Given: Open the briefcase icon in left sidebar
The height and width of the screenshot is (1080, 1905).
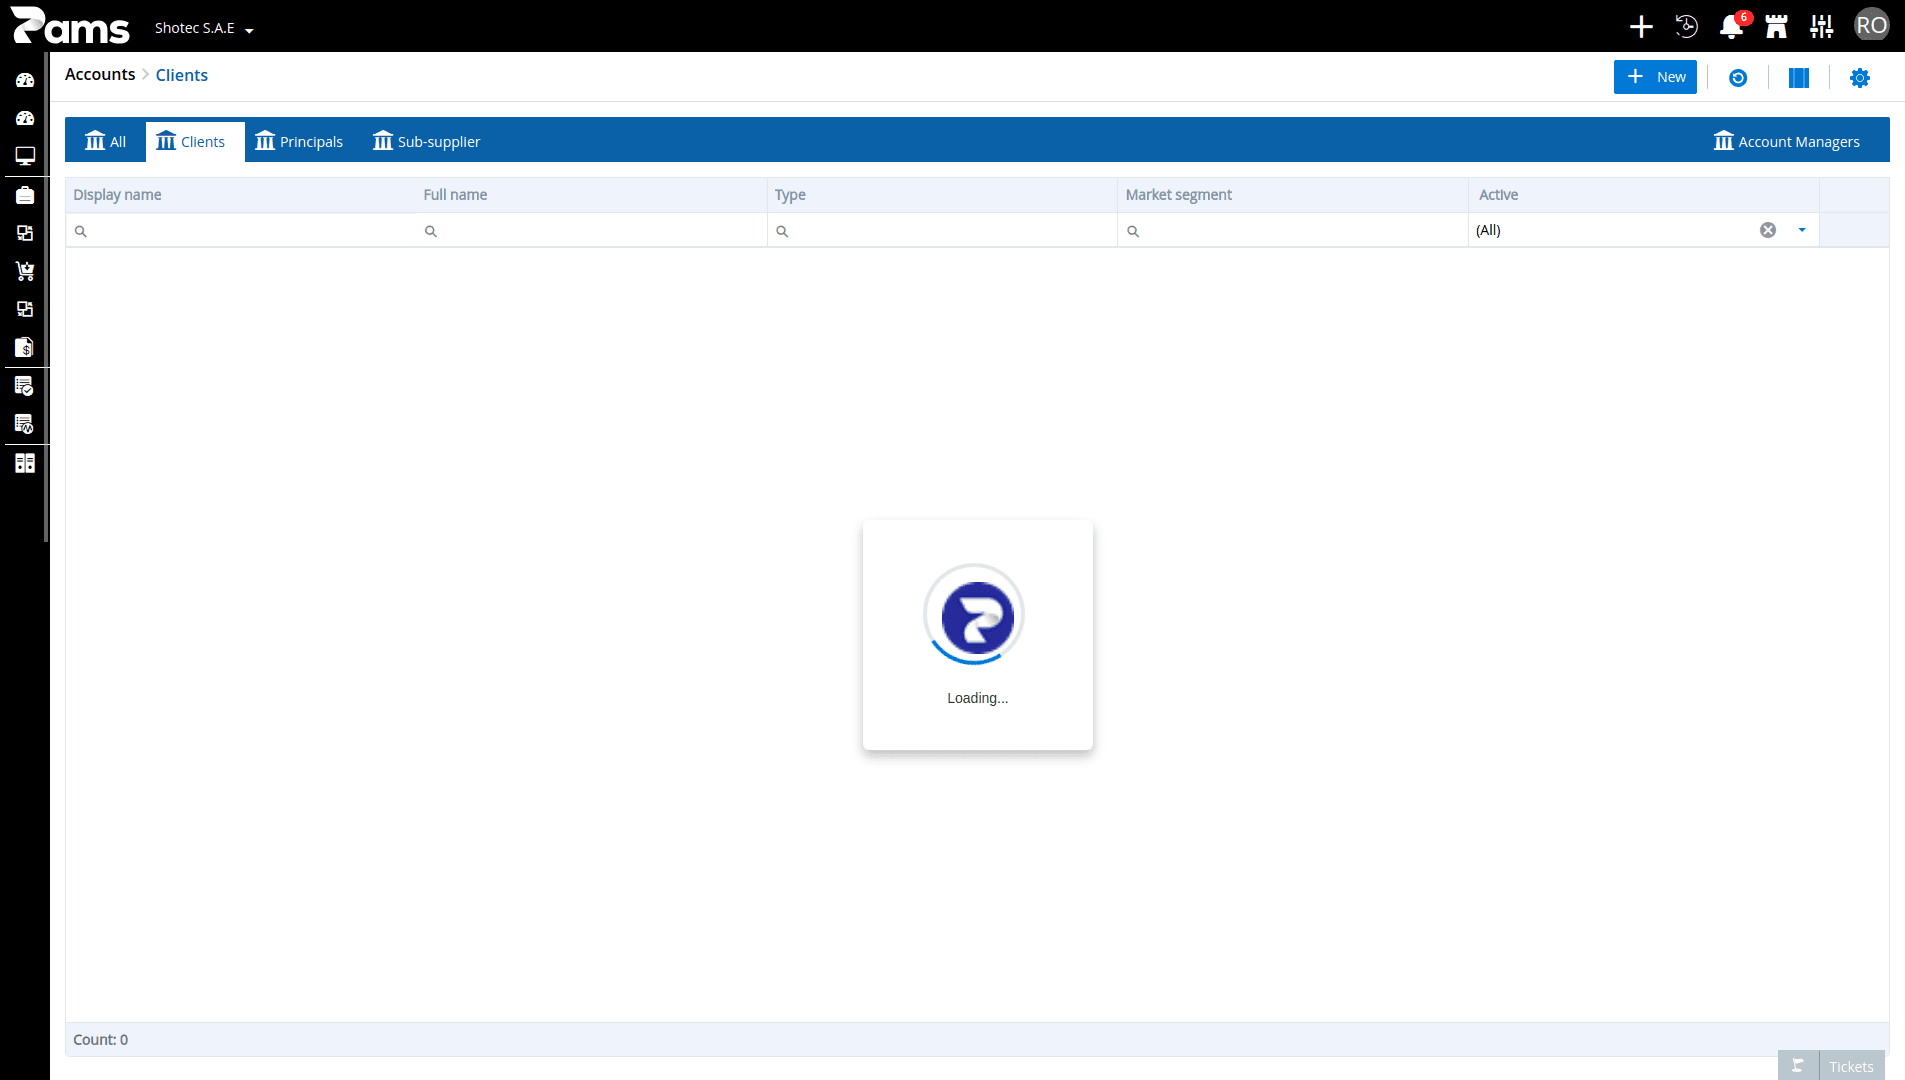Looking at the screenshot, I should tap(25, 195).
